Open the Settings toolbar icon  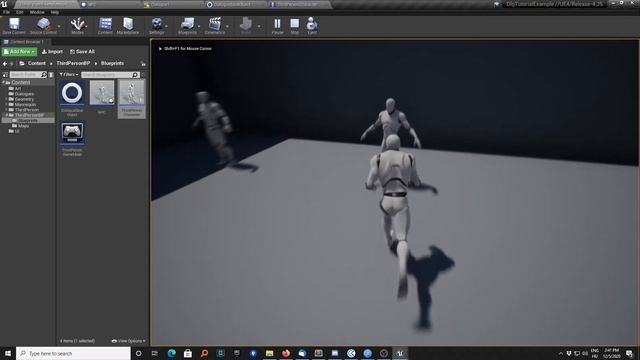(156, 26)
